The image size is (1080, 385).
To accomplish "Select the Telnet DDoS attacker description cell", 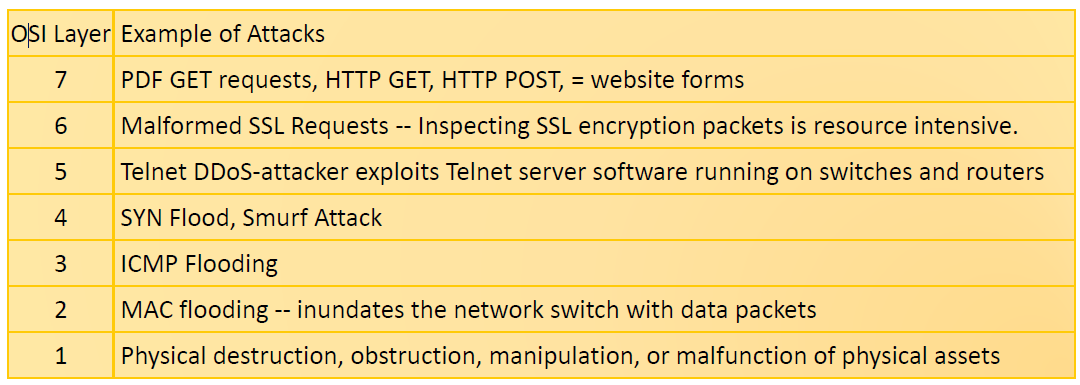I will [592, 171].
